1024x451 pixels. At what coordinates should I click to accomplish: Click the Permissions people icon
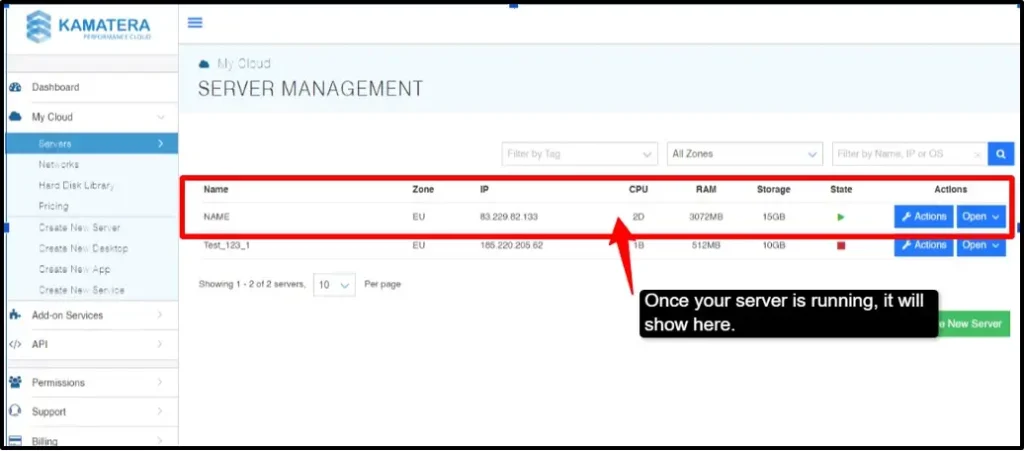point(15,382)
